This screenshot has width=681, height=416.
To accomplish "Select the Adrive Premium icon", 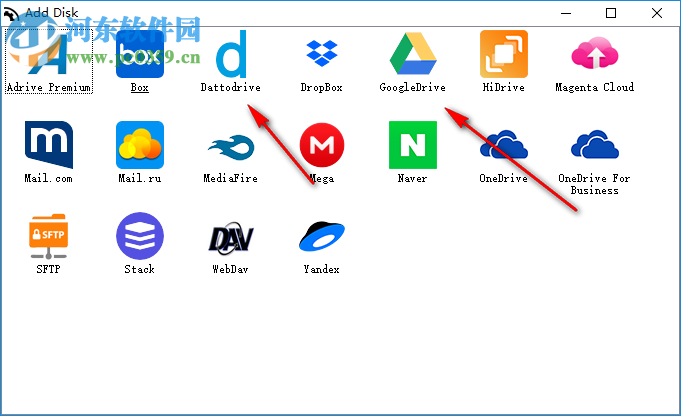I will (x=49, y=54).
